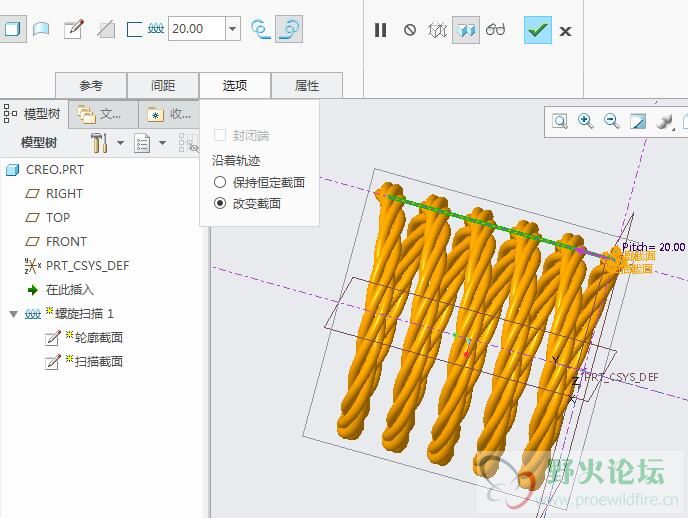
Task: Click the glasses verify preview icon
Action: click(x=495, y=29)
